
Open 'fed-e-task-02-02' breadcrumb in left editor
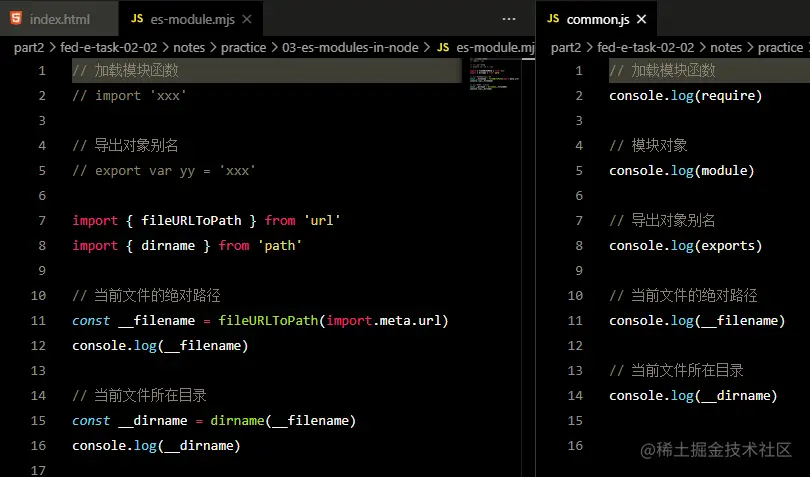click(x=108, y=48)
